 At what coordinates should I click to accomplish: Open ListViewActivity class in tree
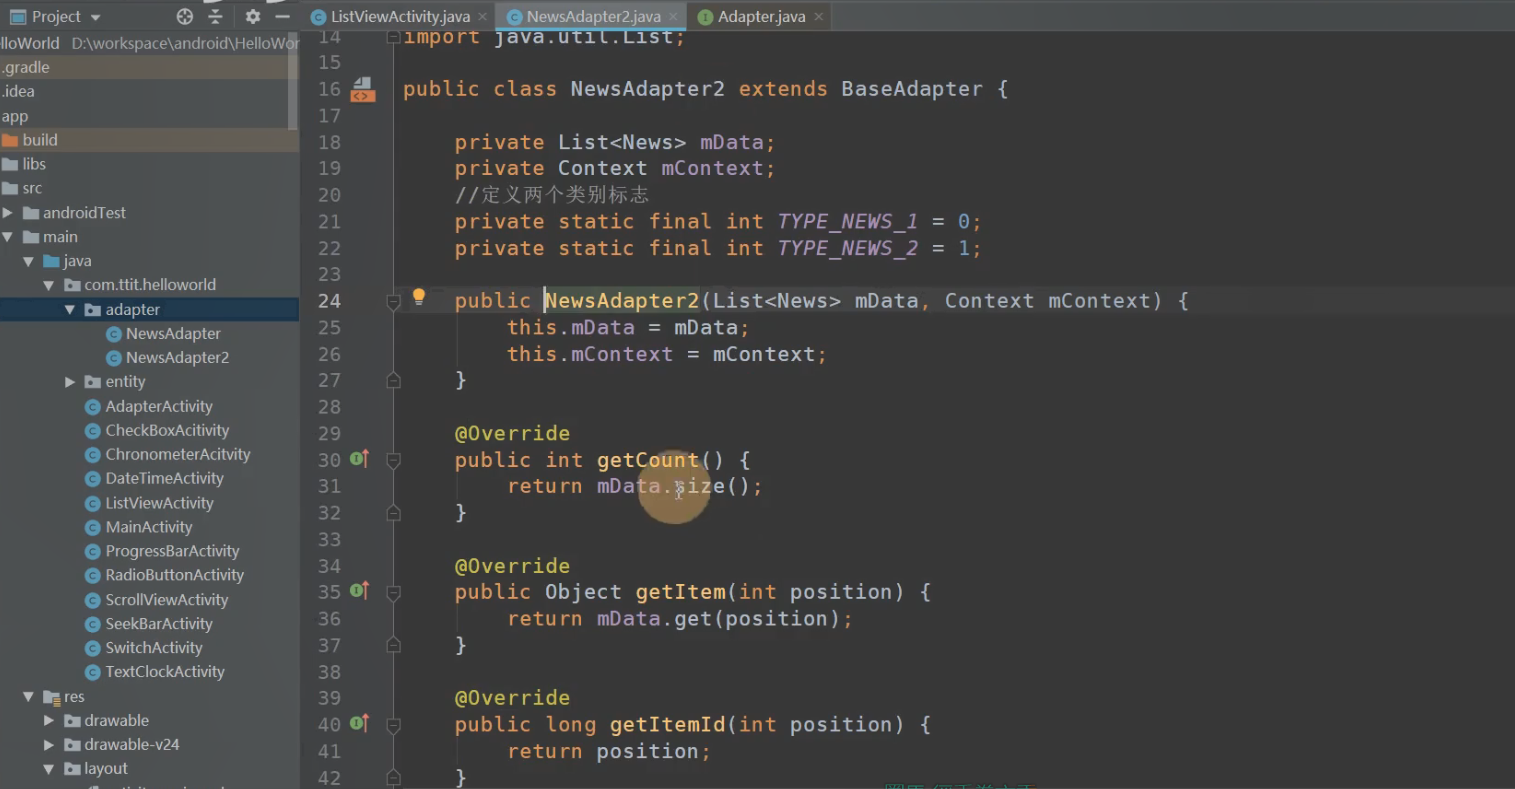[x=159, y=503]
